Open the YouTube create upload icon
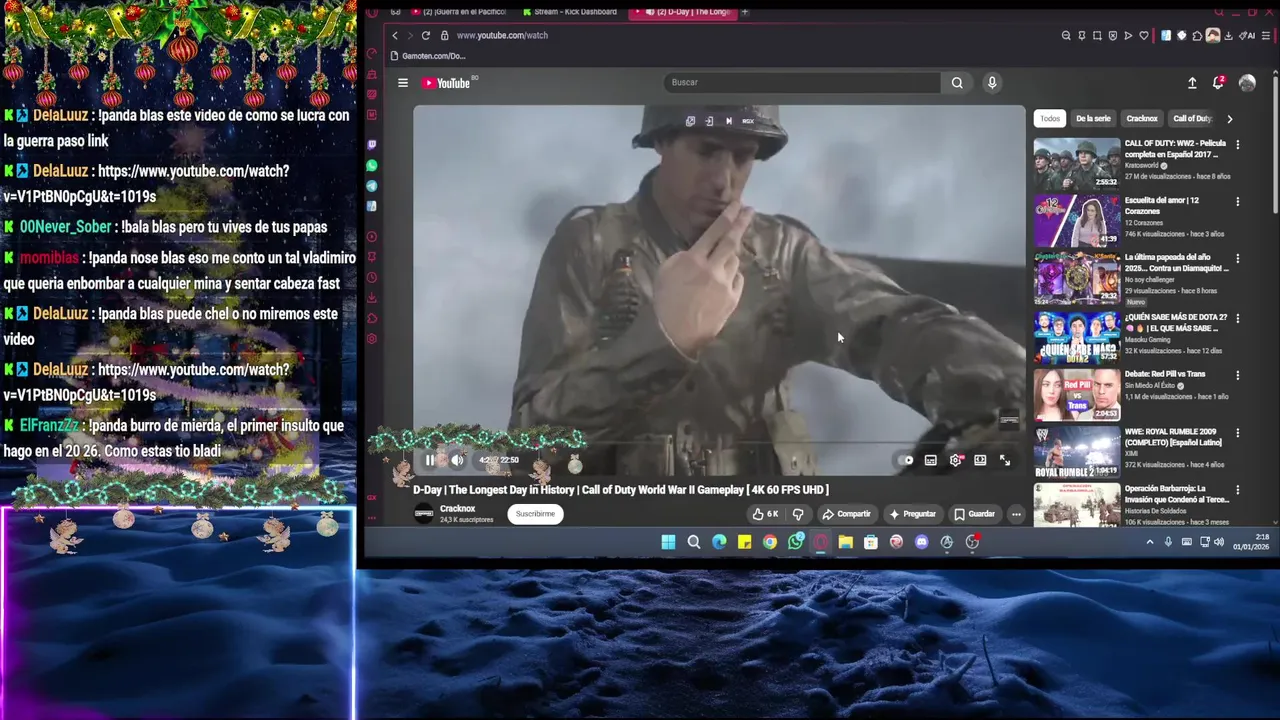This screenshot has width=1280, height=720. click(x=1192, y=83)
